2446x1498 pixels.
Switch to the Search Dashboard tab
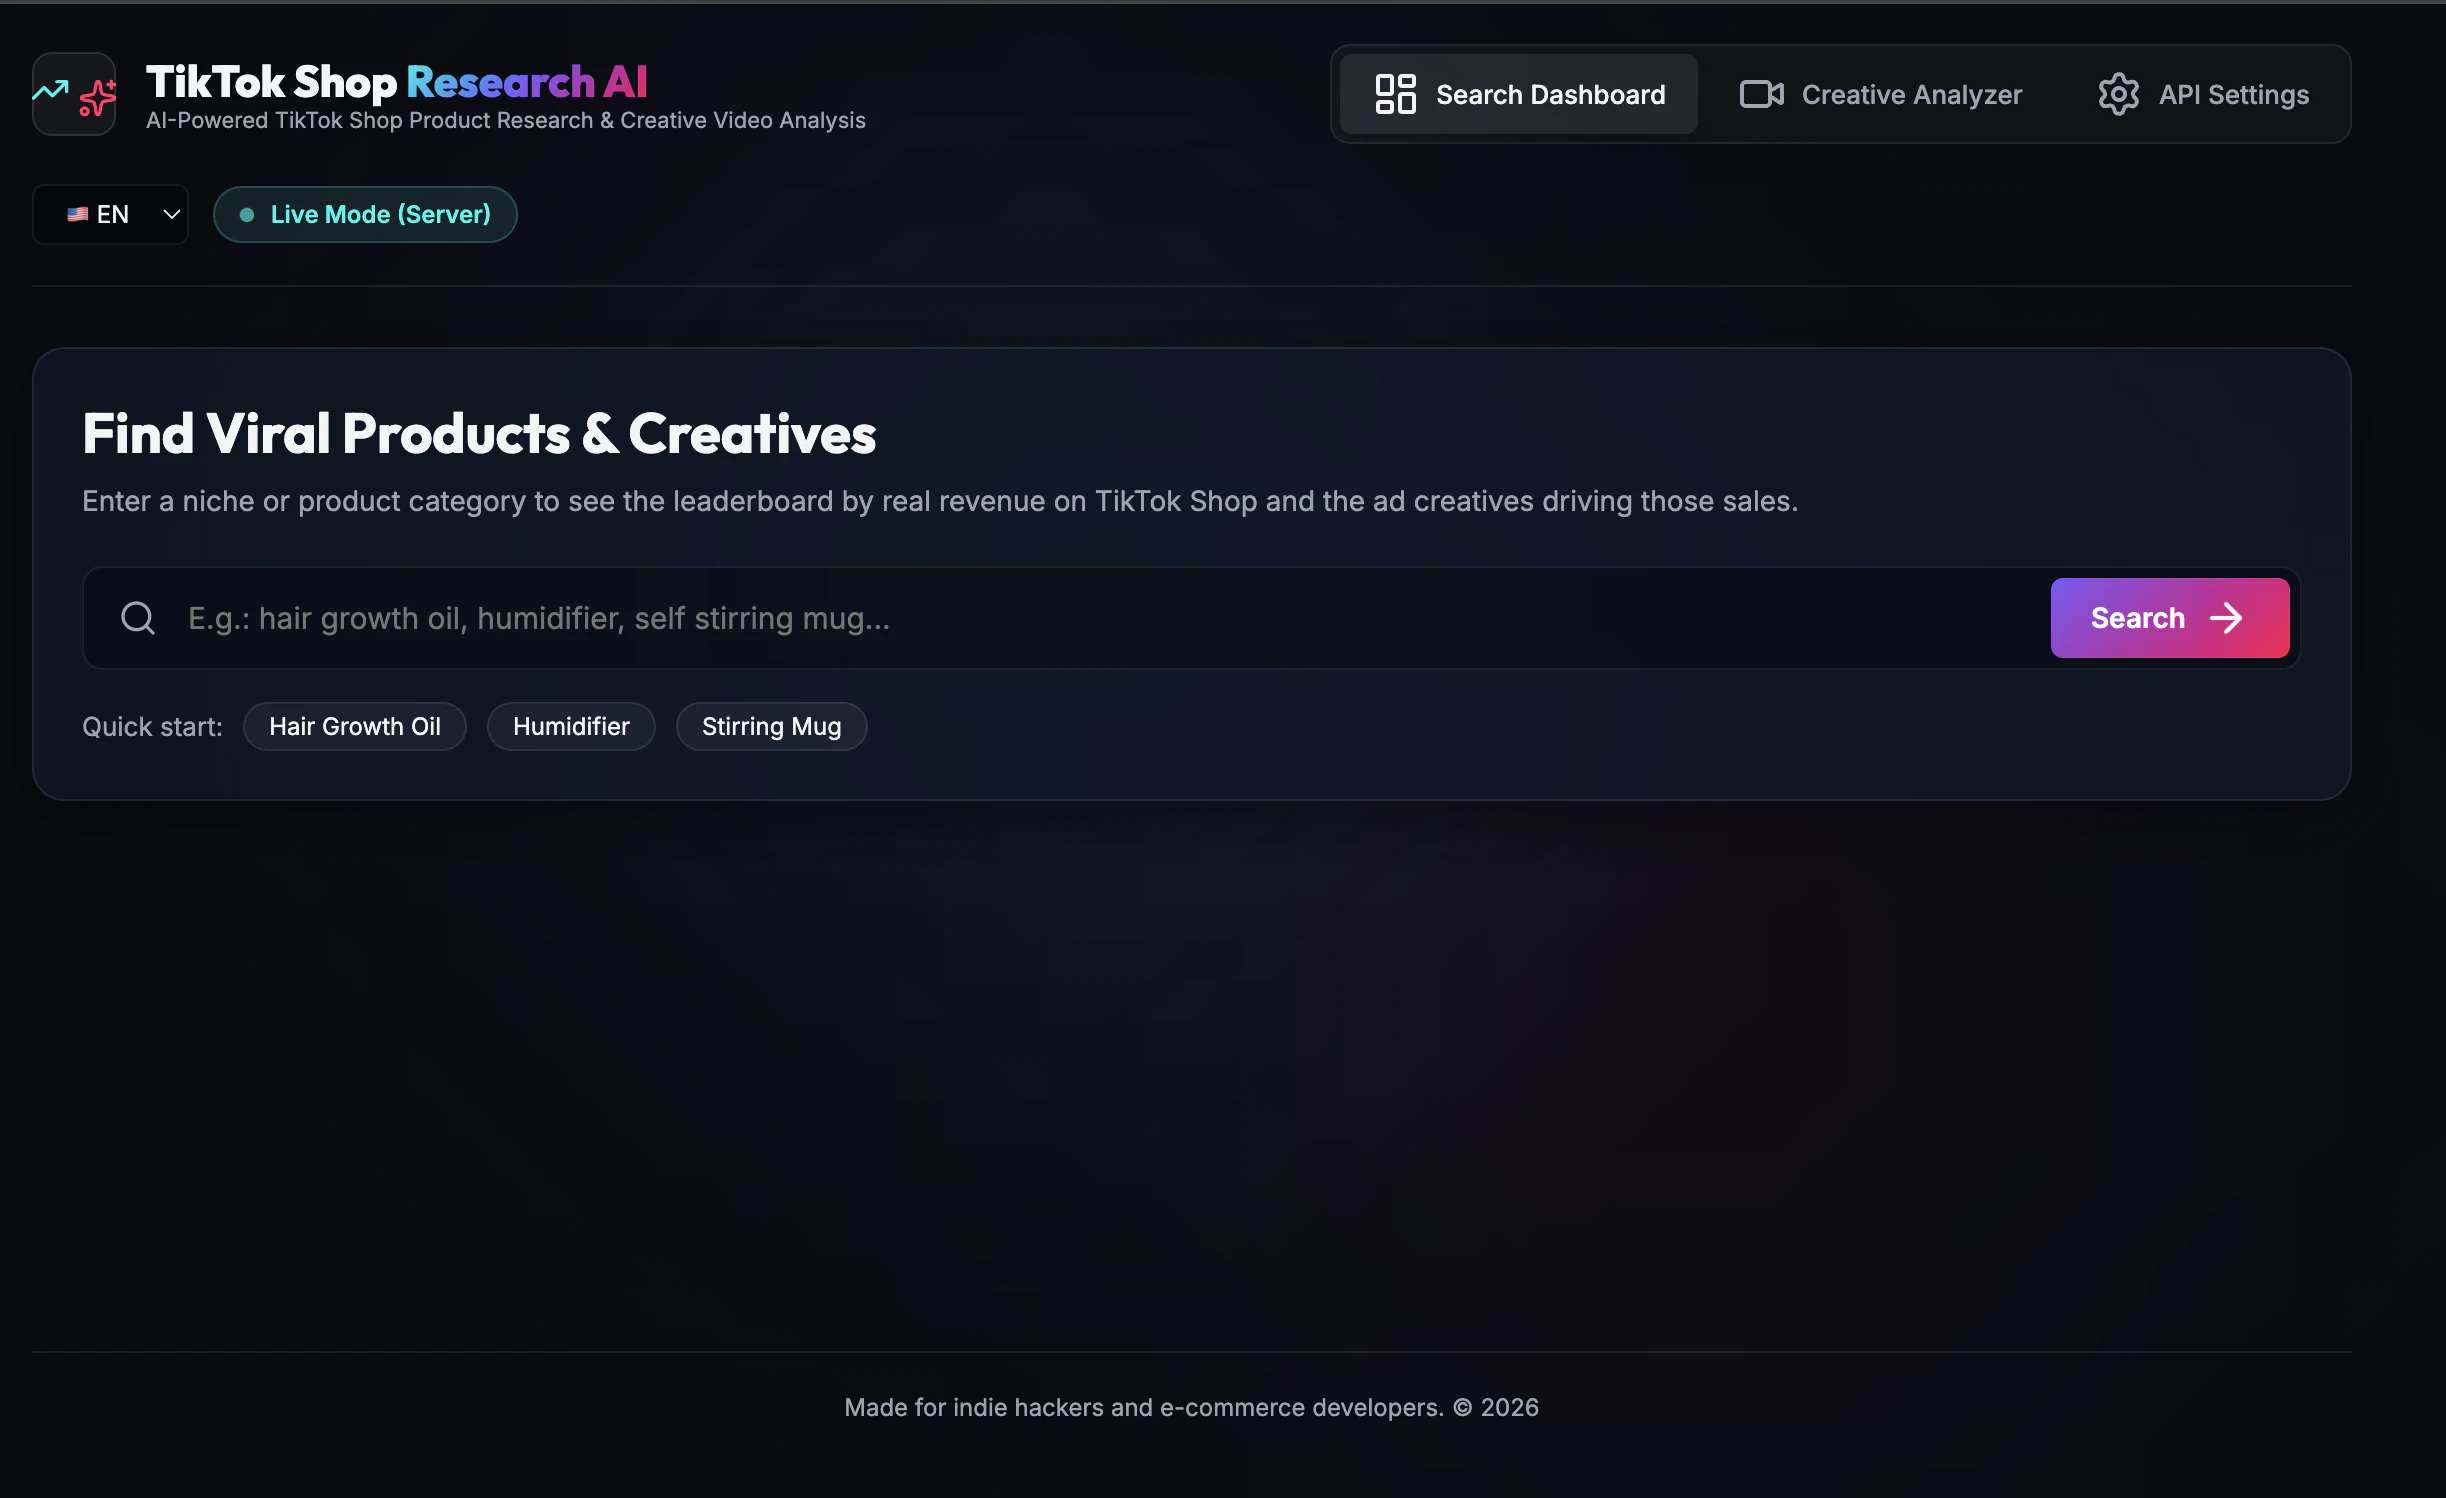click(1518, 94)
